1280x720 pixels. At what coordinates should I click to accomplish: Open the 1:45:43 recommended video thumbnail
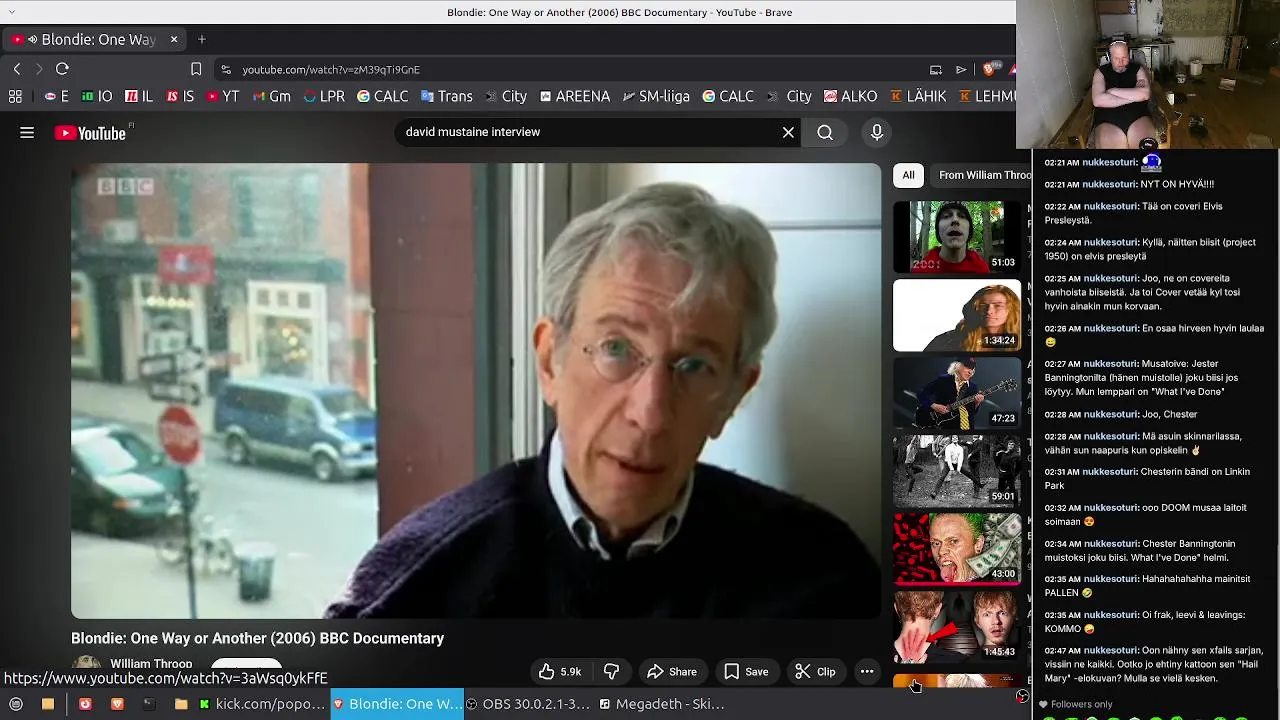(957, 627)
